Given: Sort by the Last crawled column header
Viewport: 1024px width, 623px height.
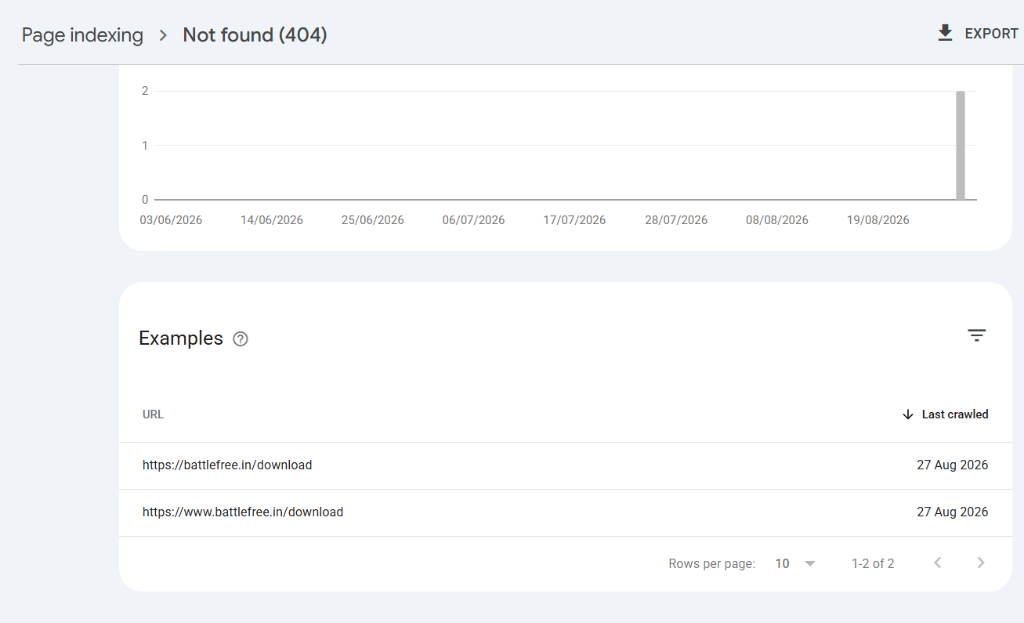Looking at the screenshot, I should click(955, 415).
